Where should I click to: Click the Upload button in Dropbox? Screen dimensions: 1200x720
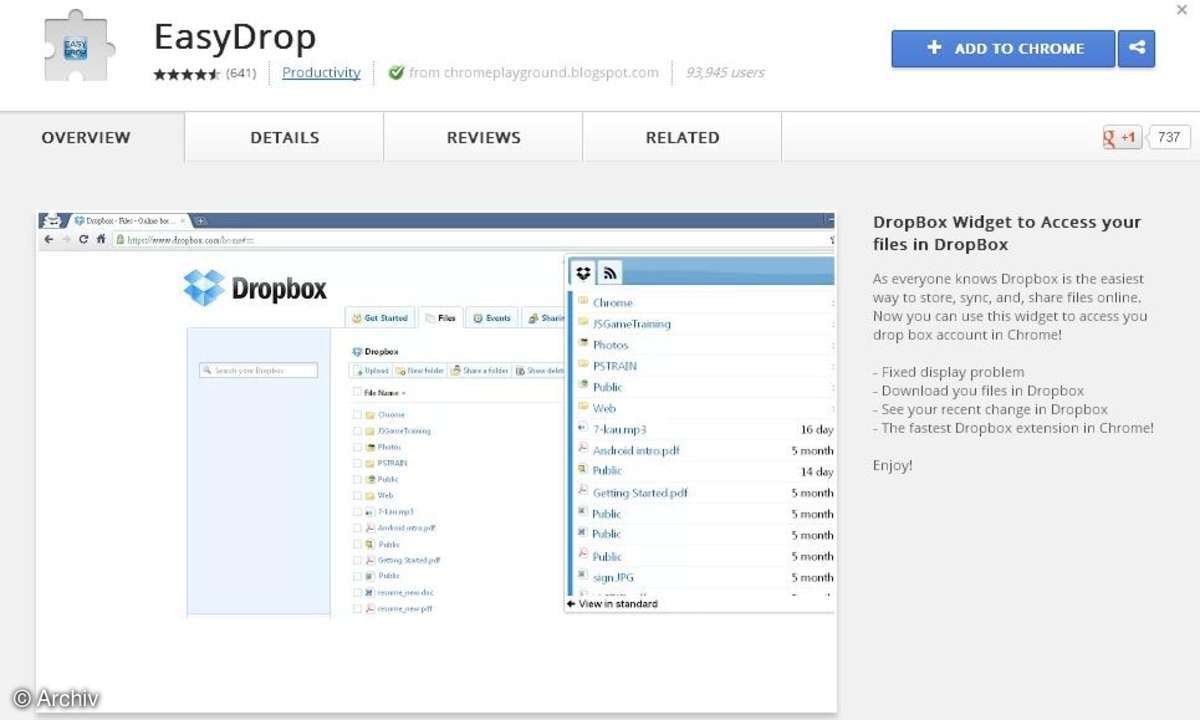pyautogui.click(x=371, y=370)
